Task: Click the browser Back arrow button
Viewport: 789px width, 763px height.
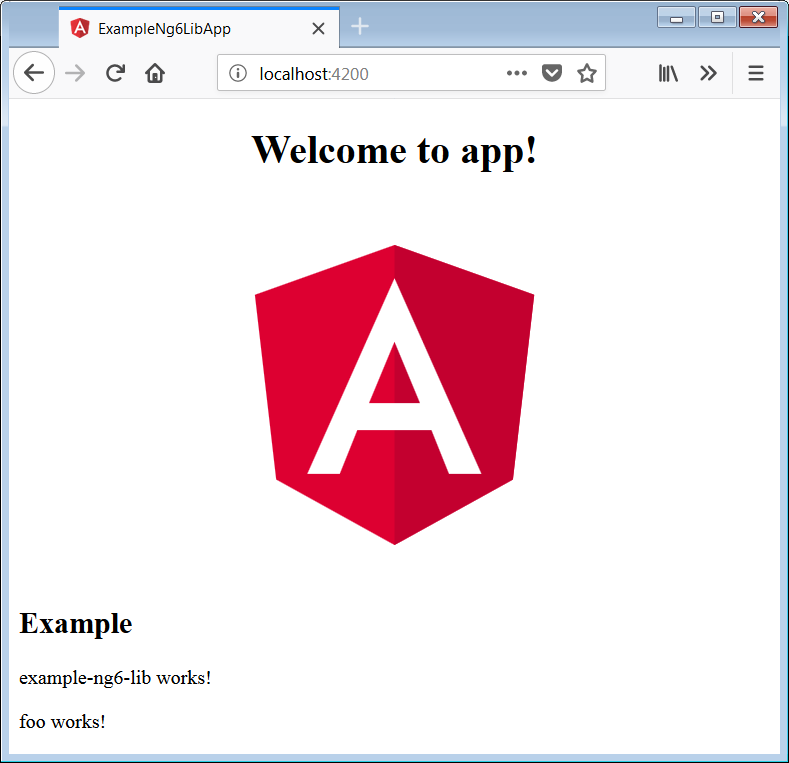Action: coord(34,73)
